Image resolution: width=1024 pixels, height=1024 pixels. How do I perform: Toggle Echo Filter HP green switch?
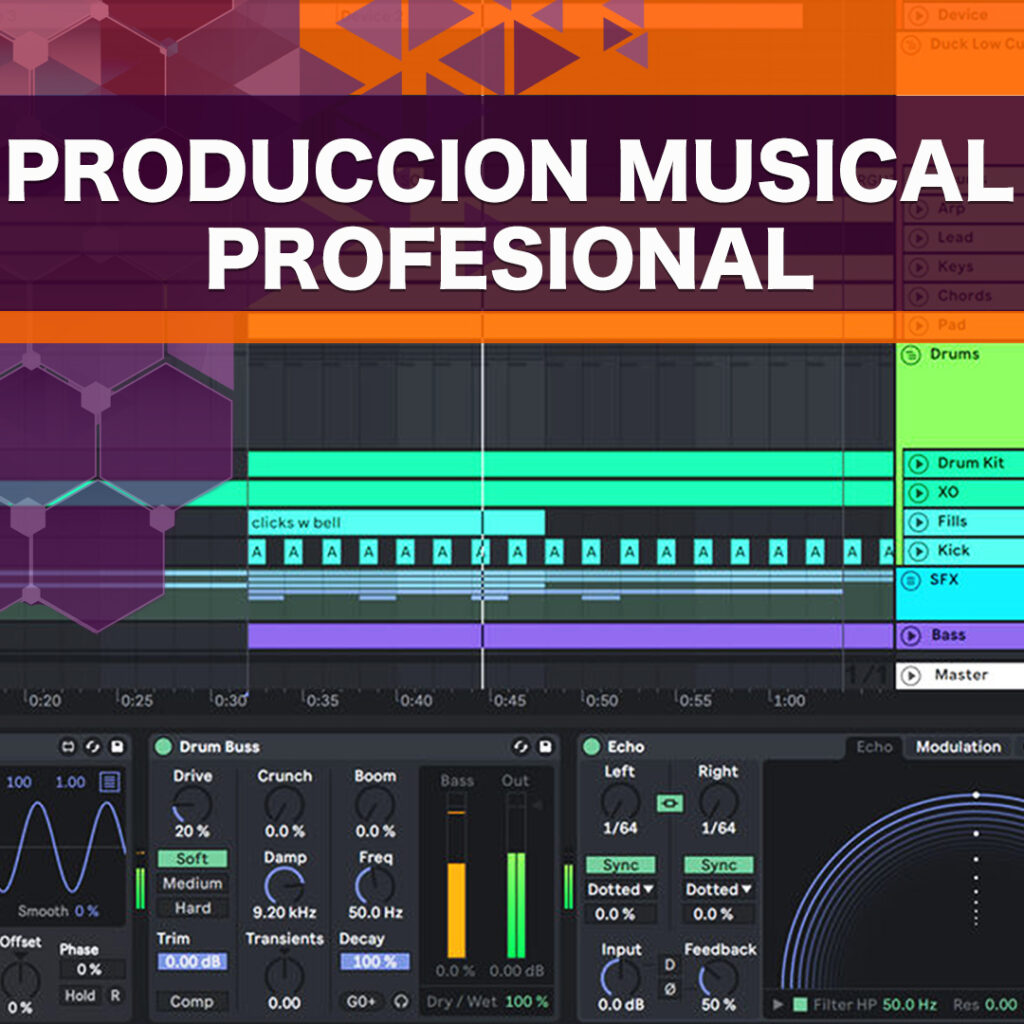coord(800,1004)
